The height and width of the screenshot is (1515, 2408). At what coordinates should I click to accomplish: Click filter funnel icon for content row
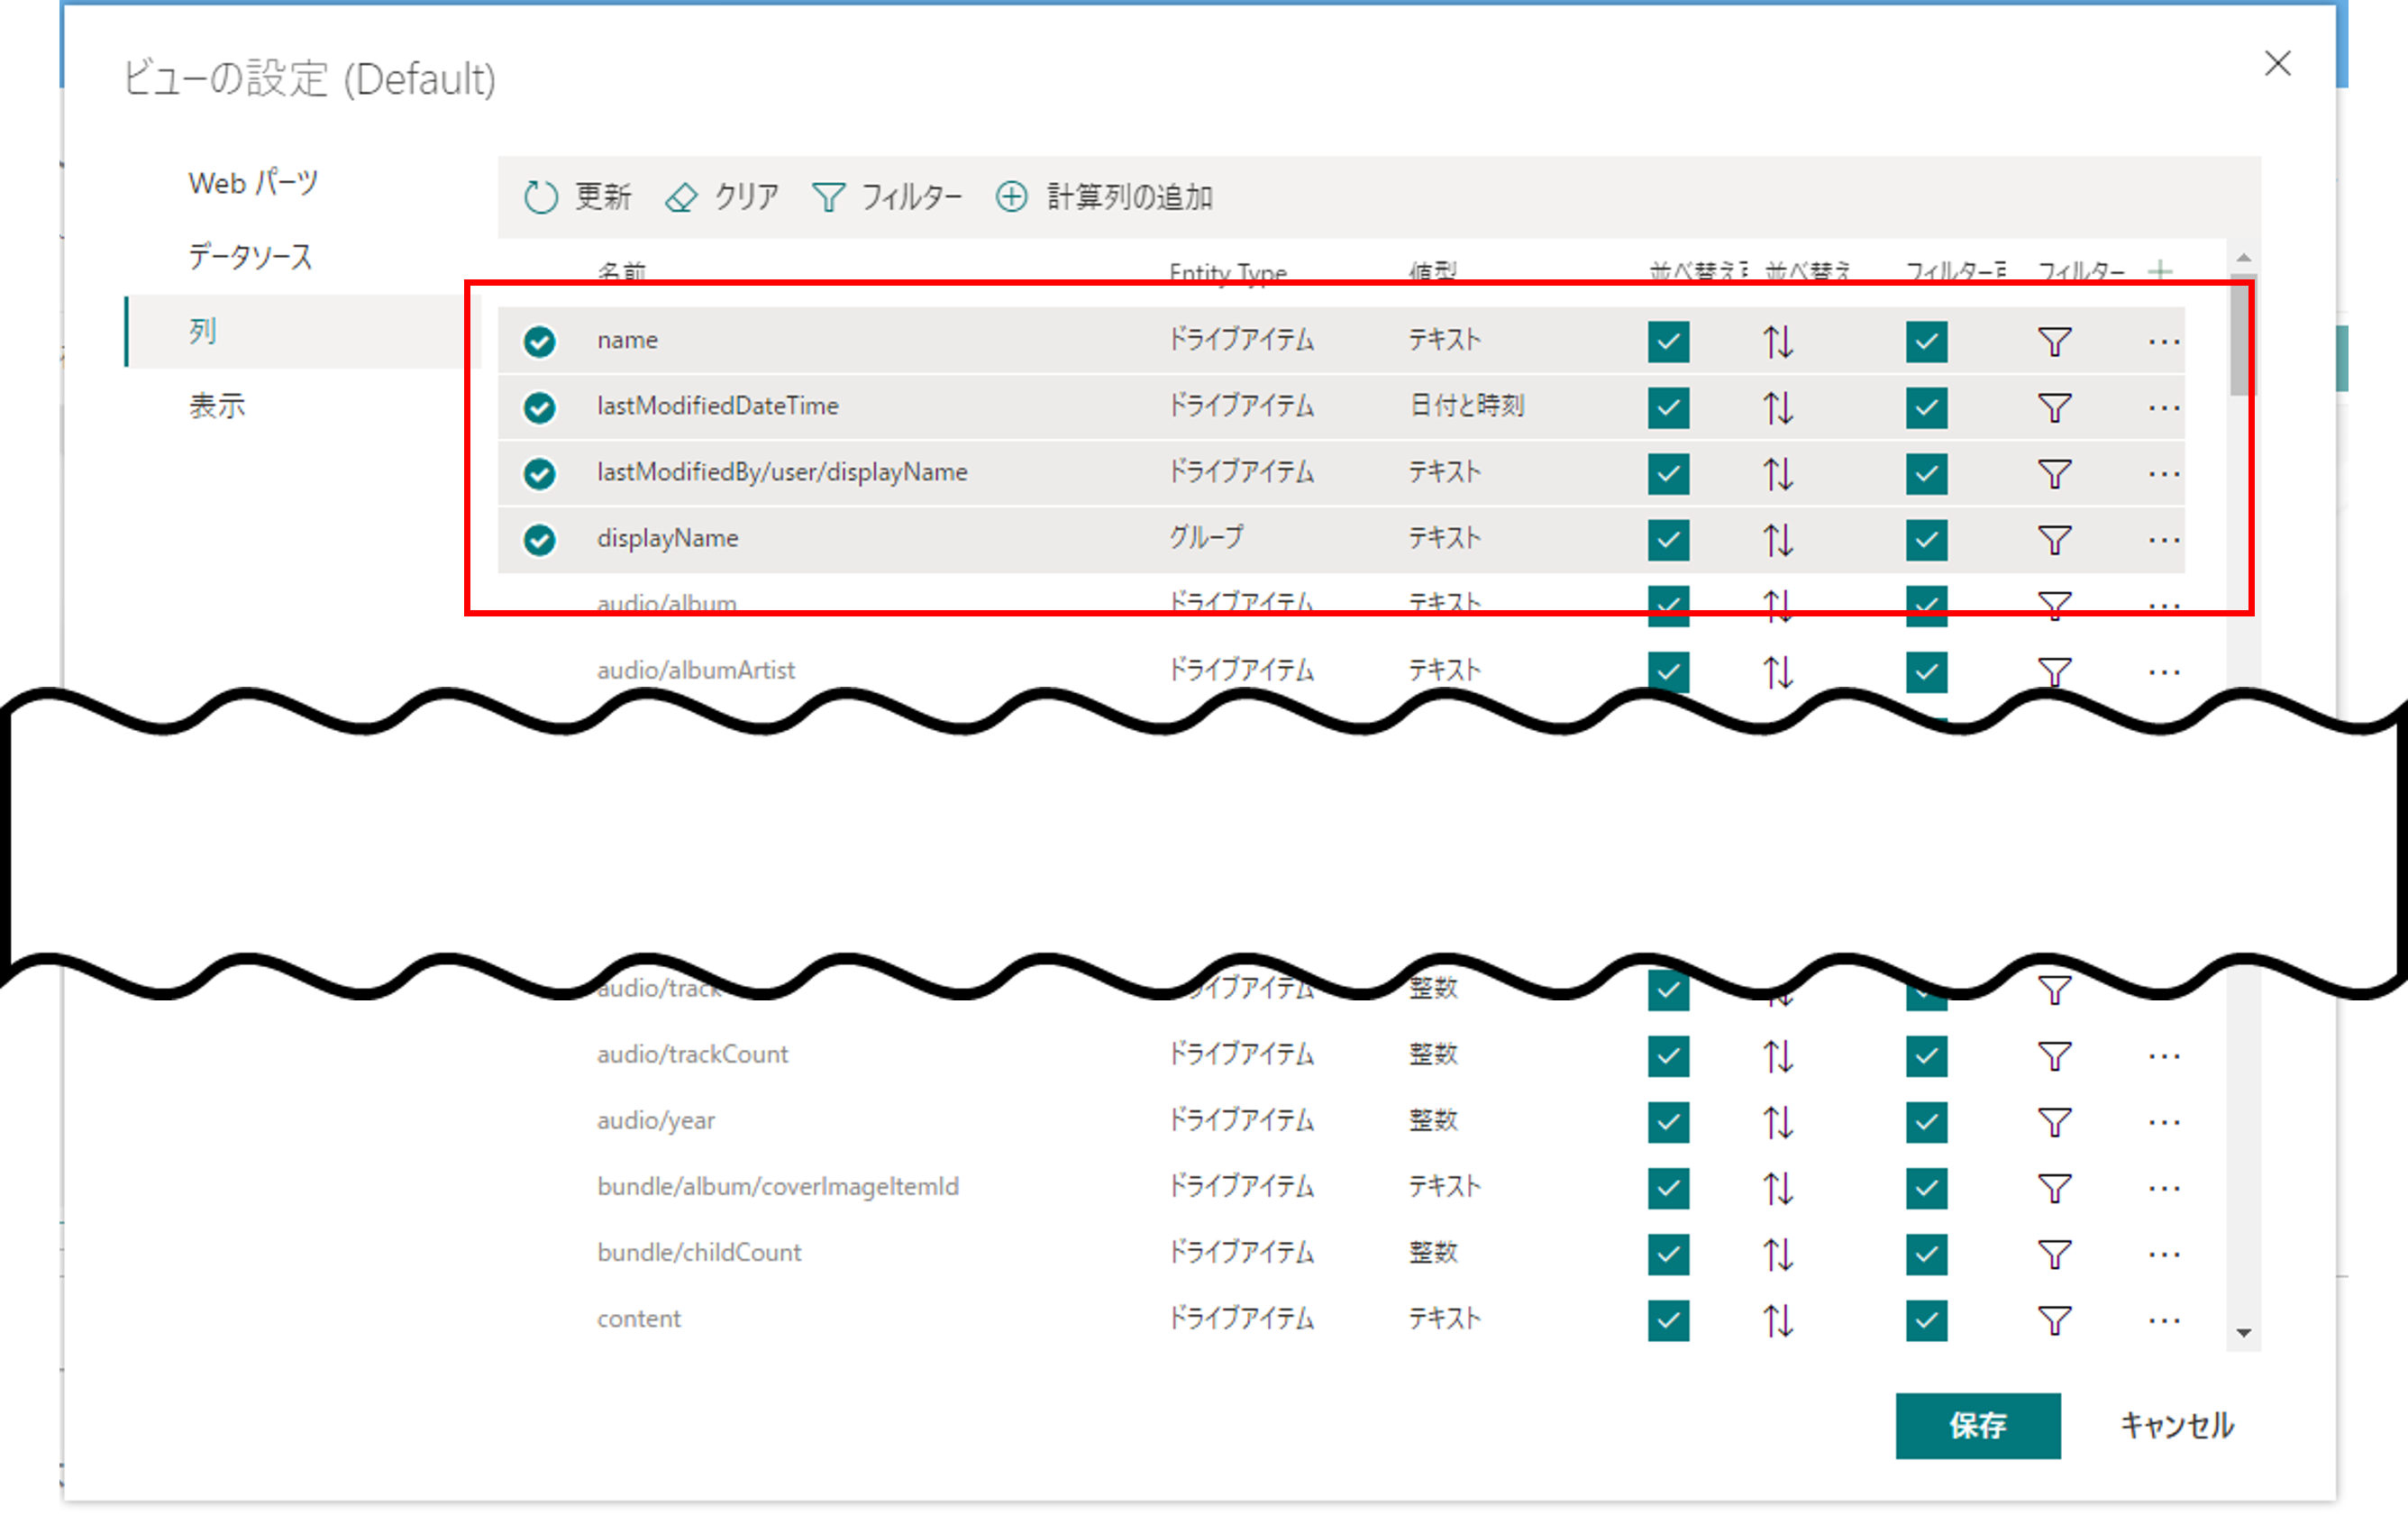pos(2054,1320)
